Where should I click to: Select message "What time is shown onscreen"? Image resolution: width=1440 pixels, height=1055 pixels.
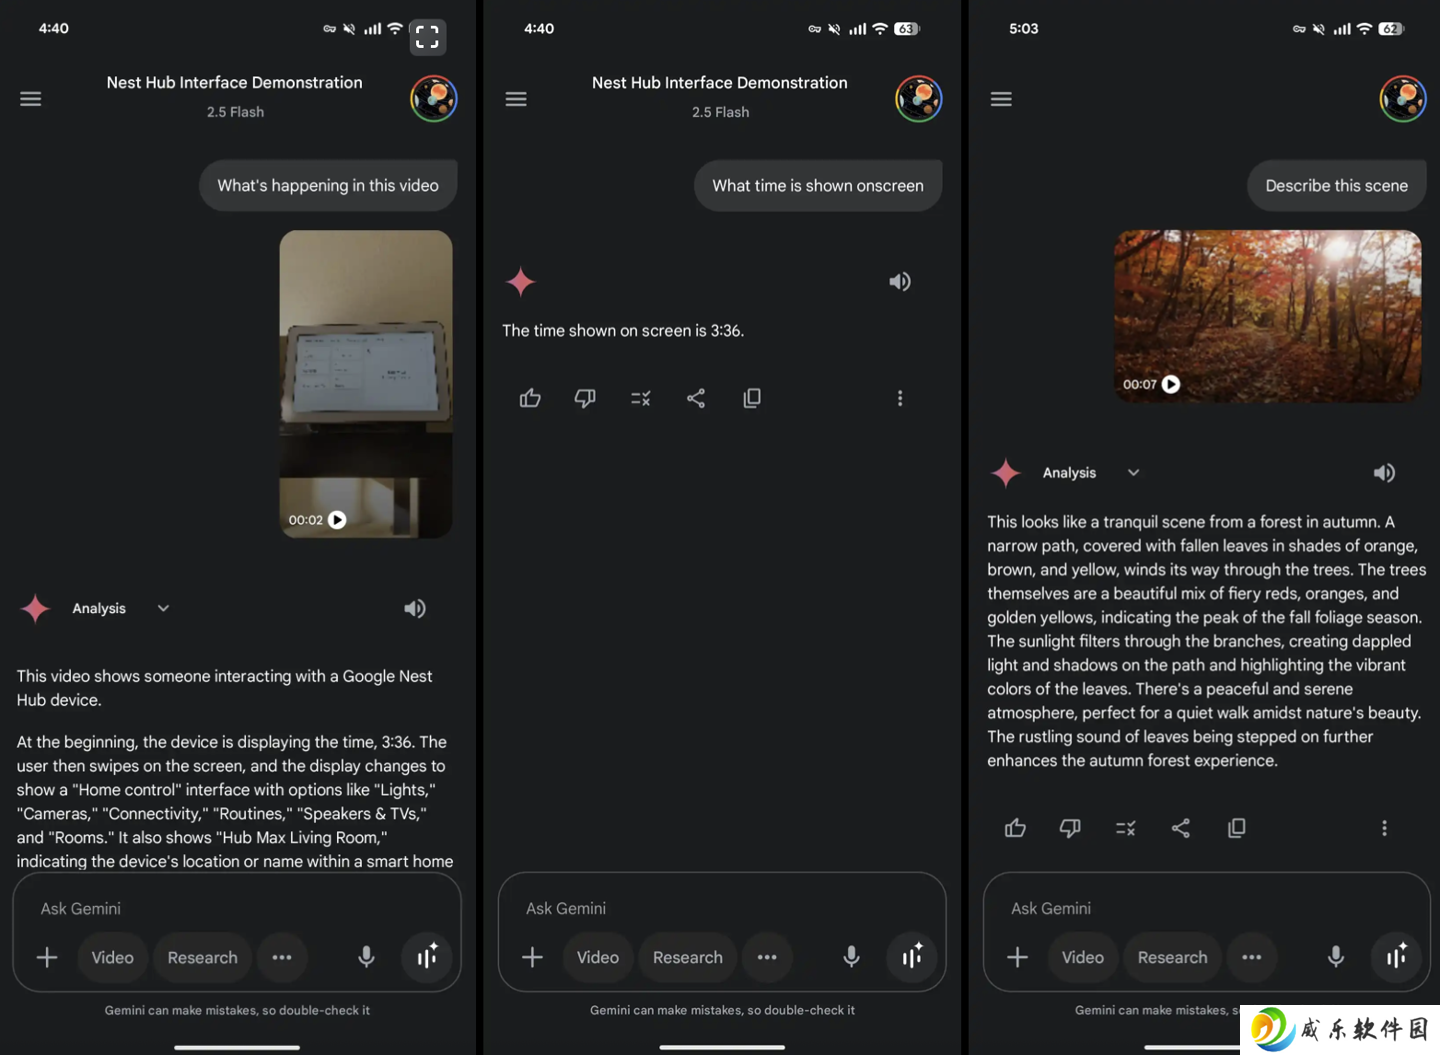[x=818, y=186]
